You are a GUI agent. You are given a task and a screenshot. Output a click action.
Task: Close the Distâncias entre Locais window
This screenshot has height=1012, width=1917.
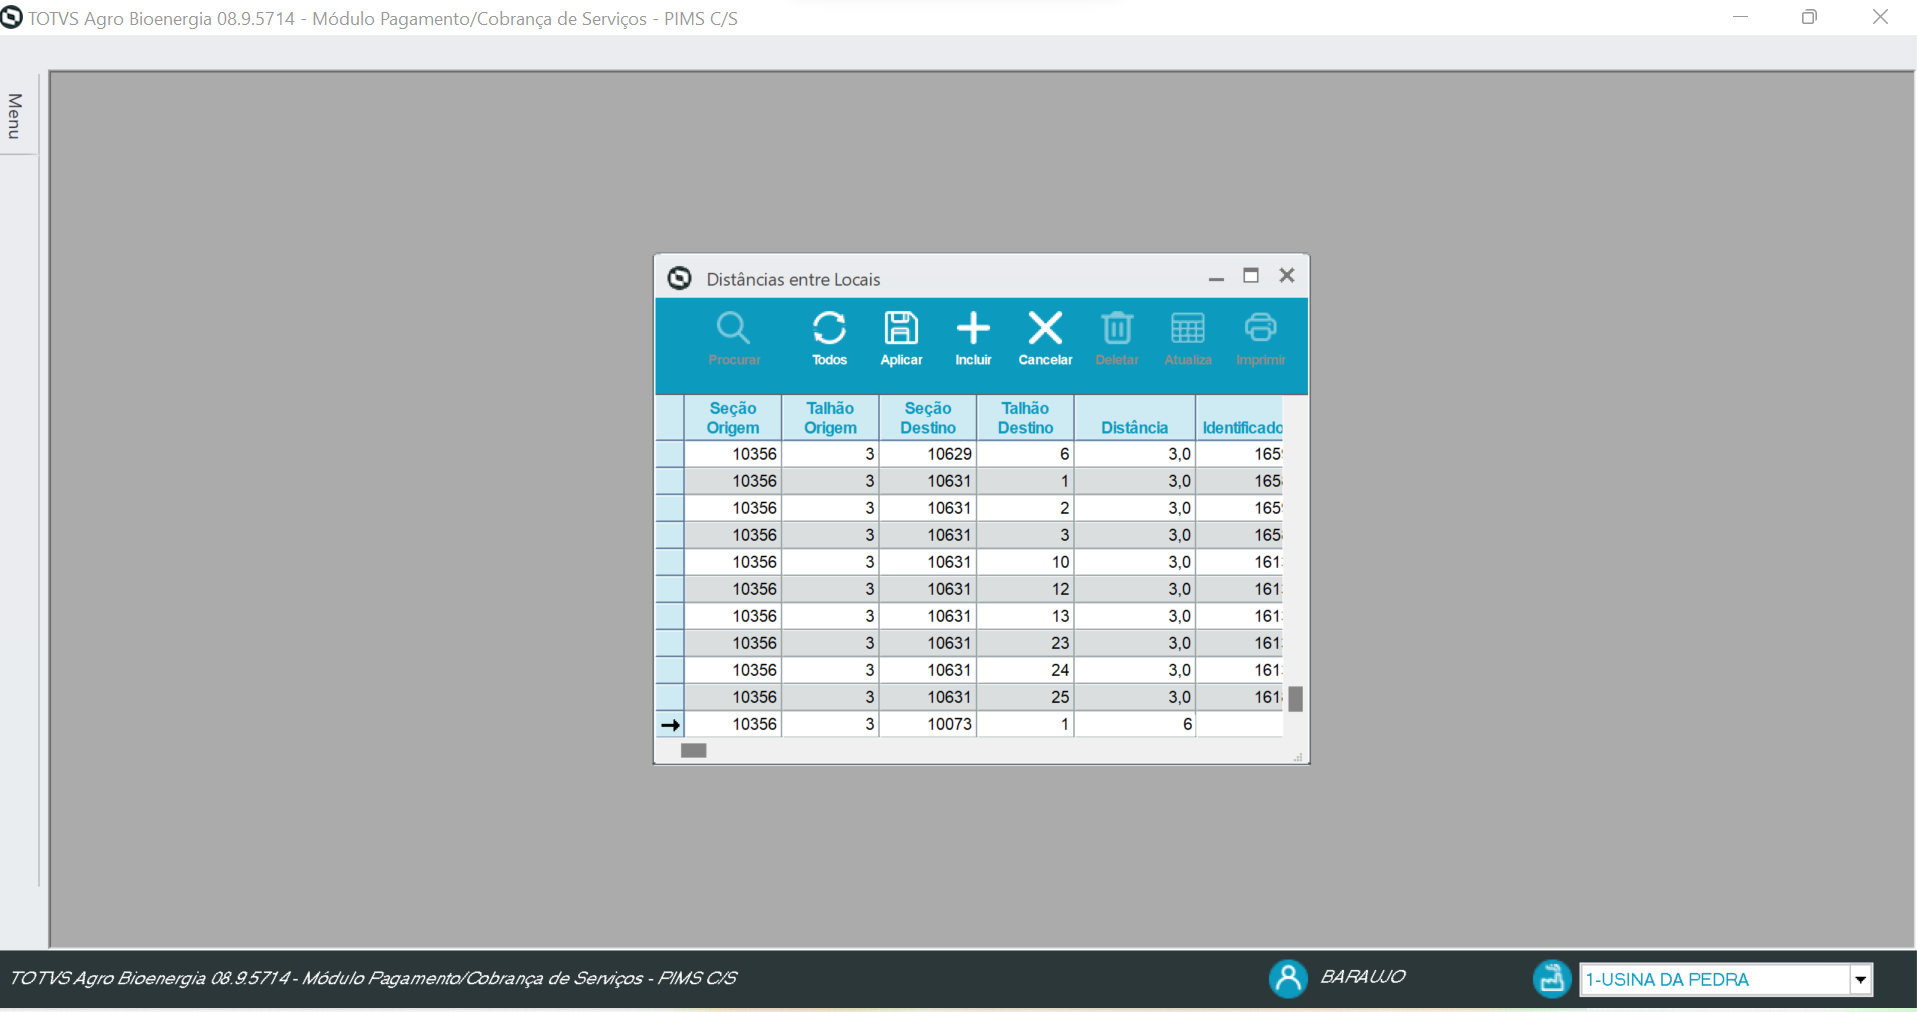coord(1287,275)
